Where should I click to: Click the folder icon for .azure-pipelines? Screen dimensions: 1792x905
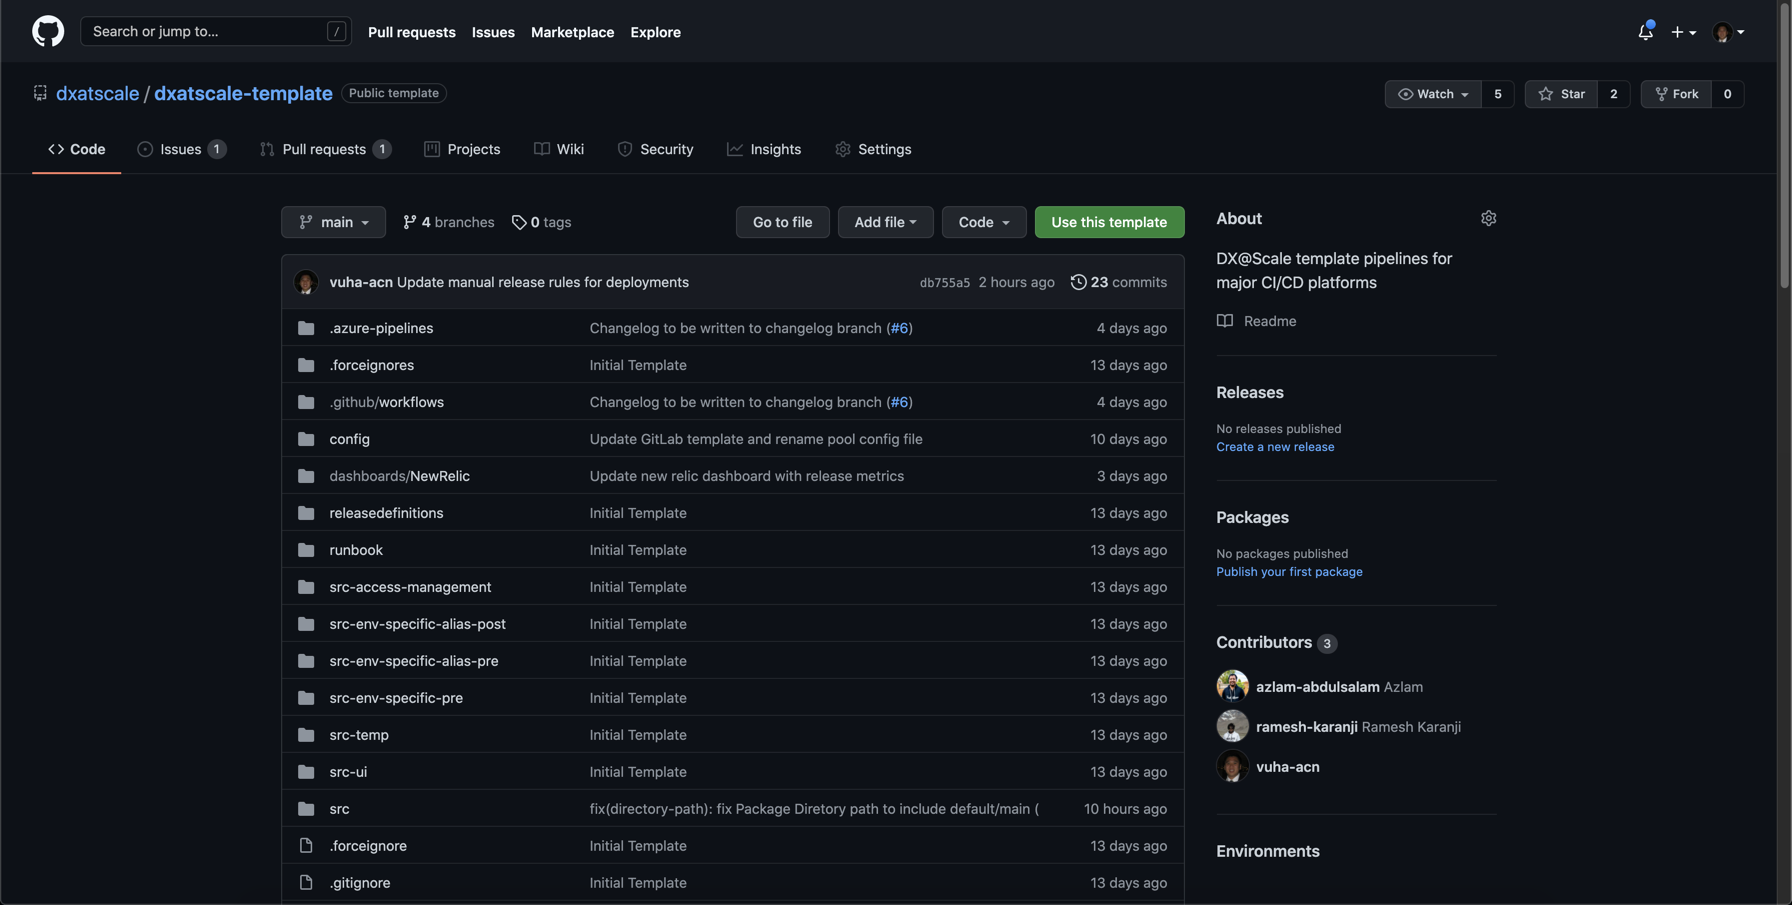pyautogui.click(x=306, y=328)
